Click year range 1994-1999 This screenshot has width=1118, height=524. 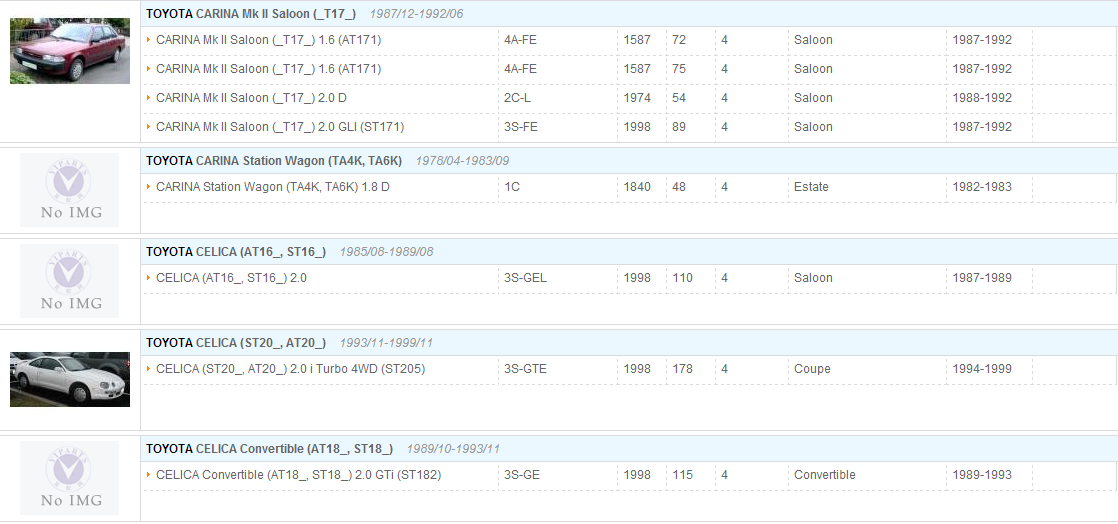coord(982,369)
